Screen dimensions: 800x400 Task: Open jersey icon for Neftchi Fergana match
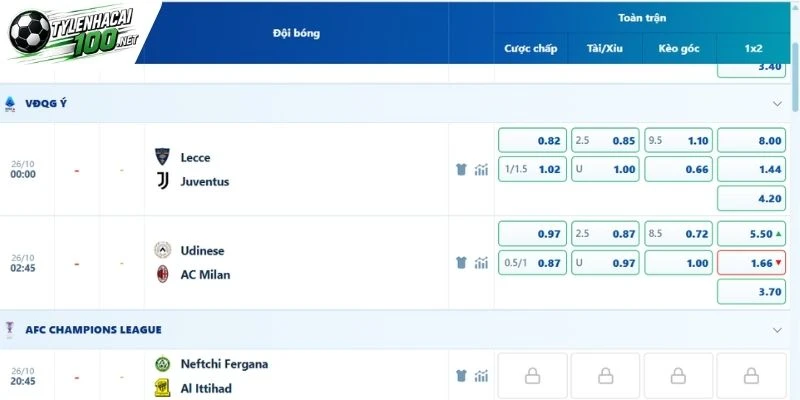(x=461, y=376)
